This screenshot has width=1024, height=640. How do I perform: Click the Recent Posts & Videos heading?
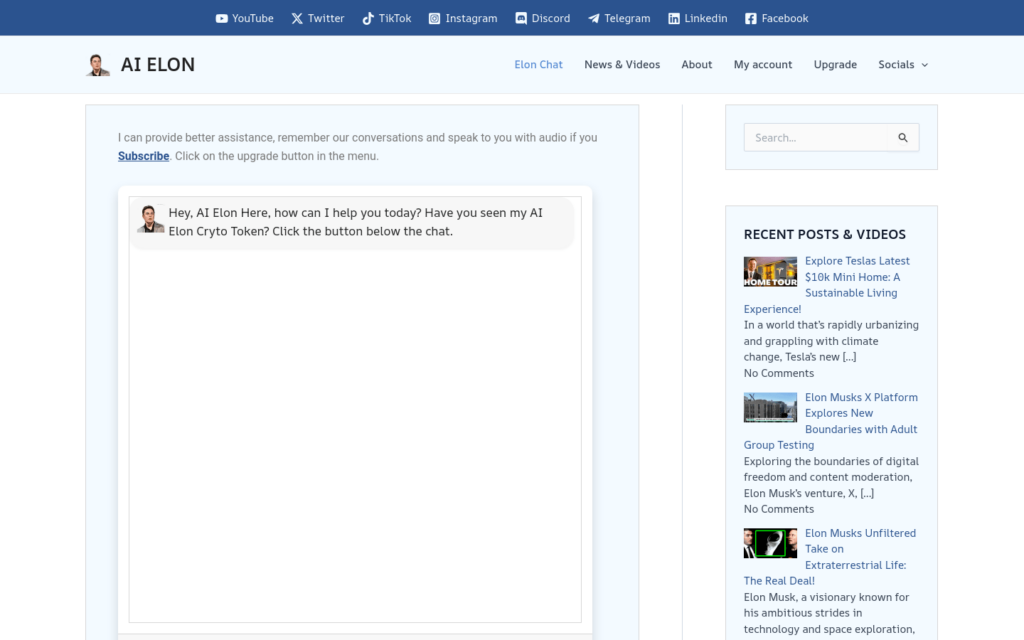tap(824, 234)
